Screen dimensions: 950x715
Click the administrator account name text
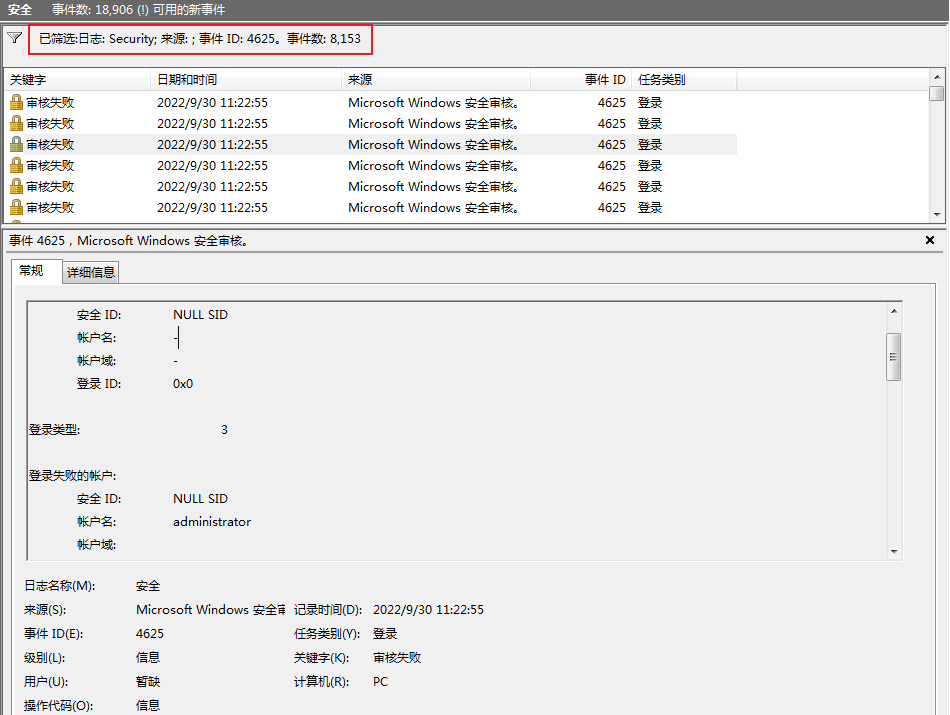click(x=212, y=521)
